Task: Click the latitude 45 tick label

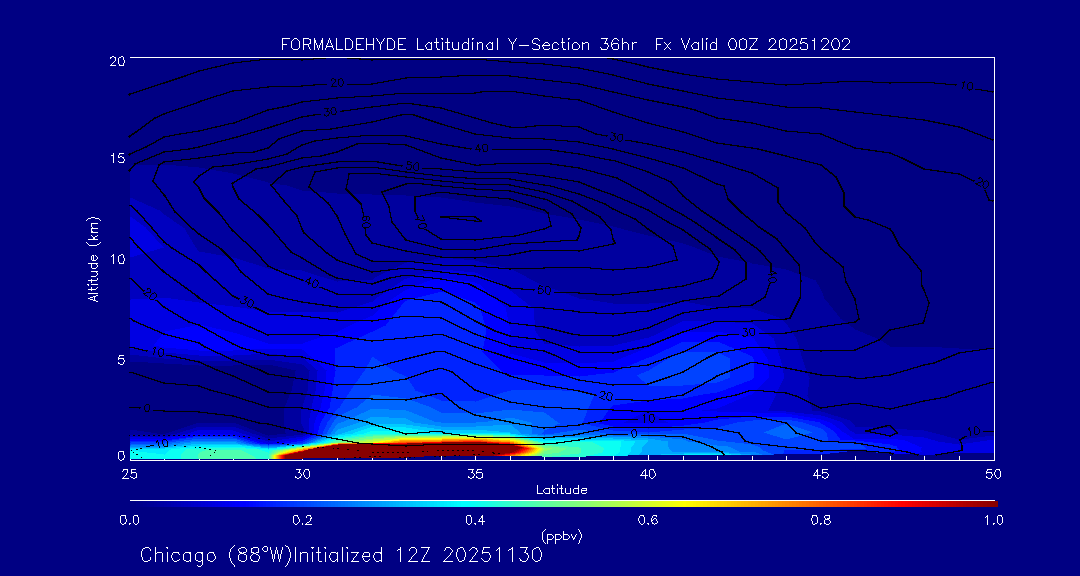Action: [820, 473]
